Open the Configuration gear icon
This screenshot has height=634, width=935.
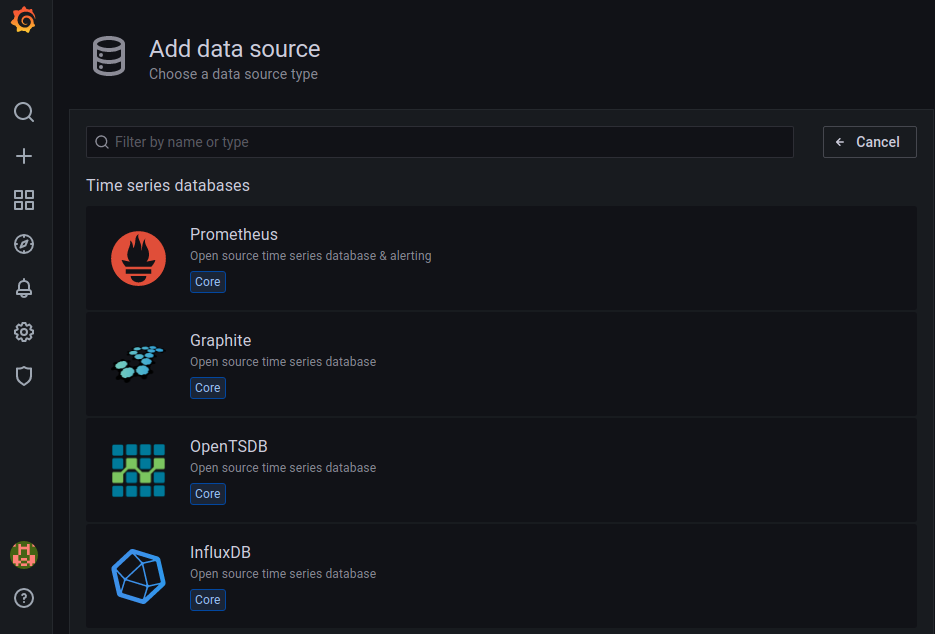pyautogui.click(x=24, y=332)
